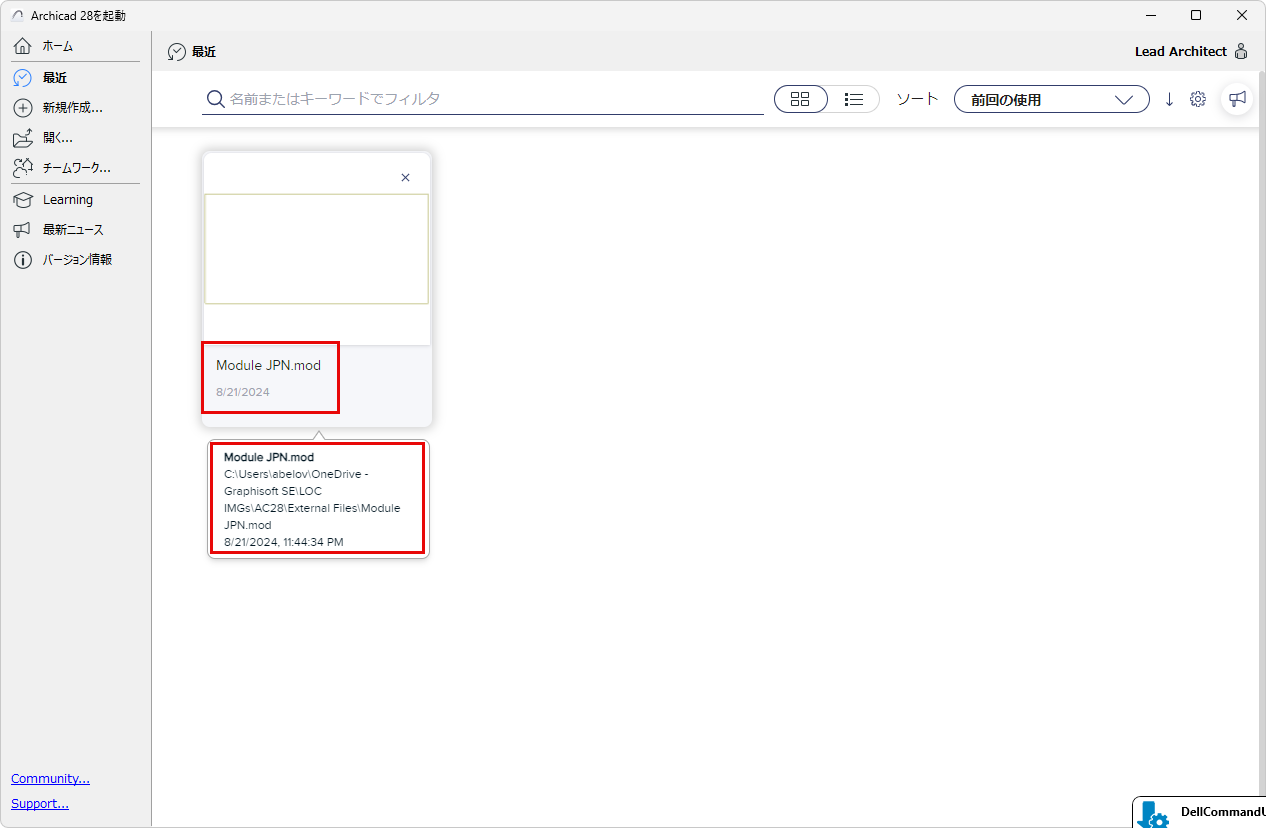1266x828 pixels.
Task: Click the graduation cap Learning icon
Action: (x=23, y=200)
